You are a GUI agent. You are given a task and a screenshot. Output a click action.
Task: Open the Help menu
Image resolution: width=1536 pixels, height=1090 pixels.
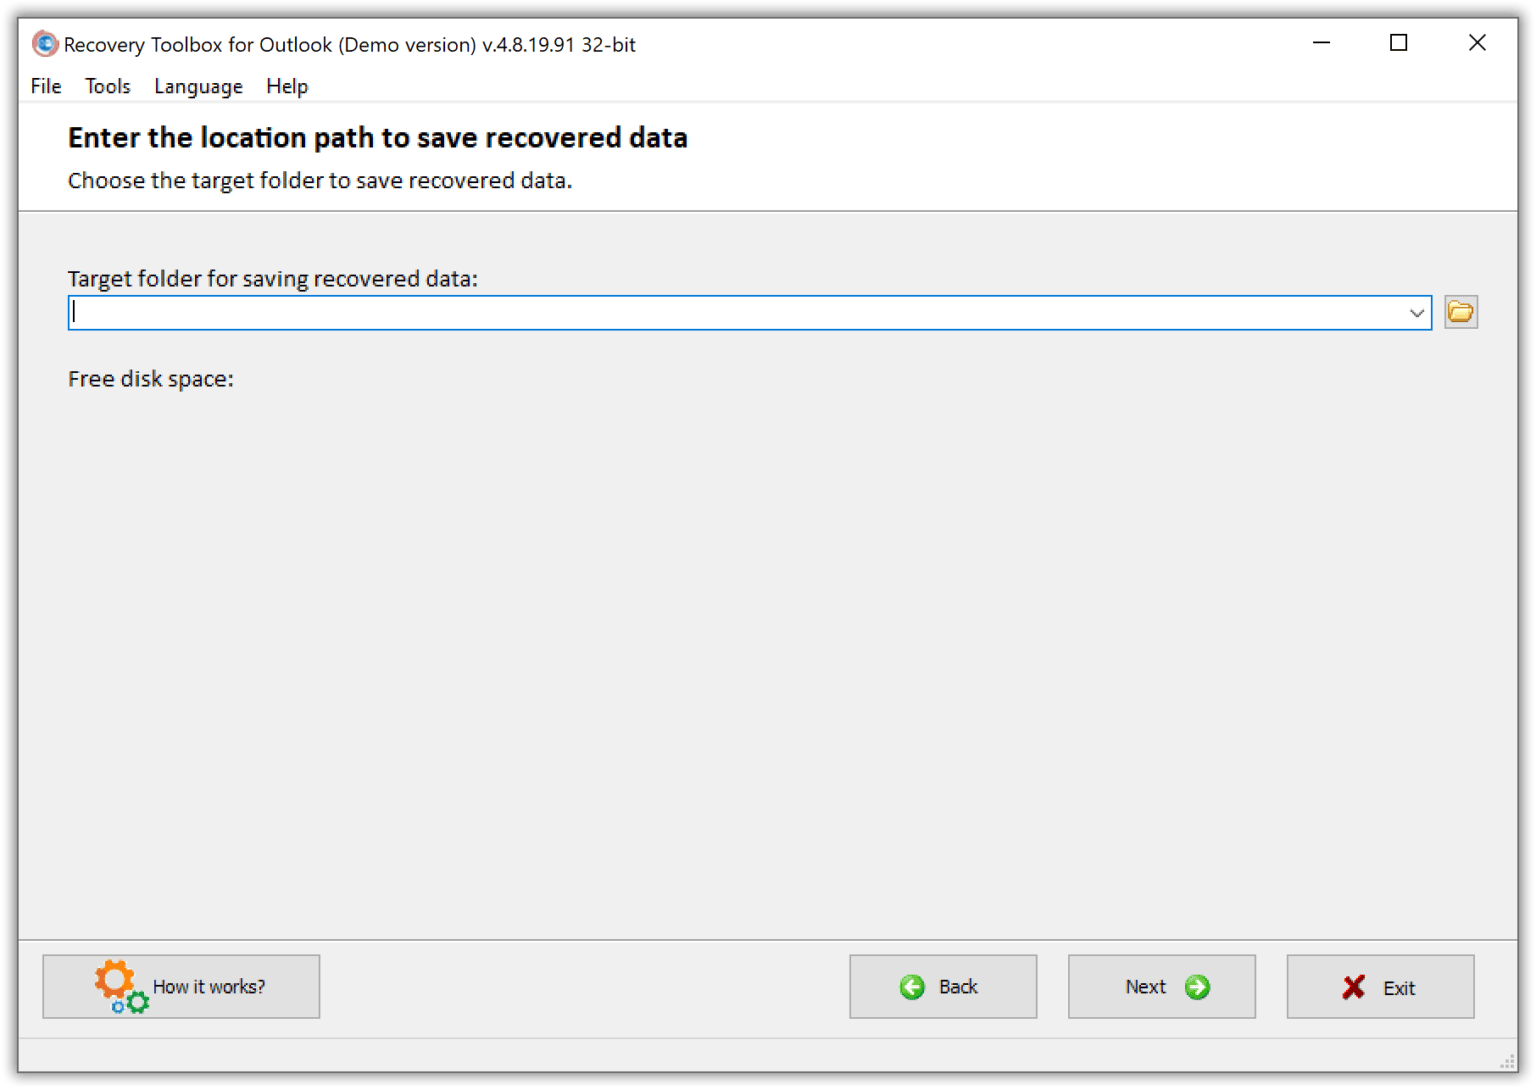coord(286,86)
